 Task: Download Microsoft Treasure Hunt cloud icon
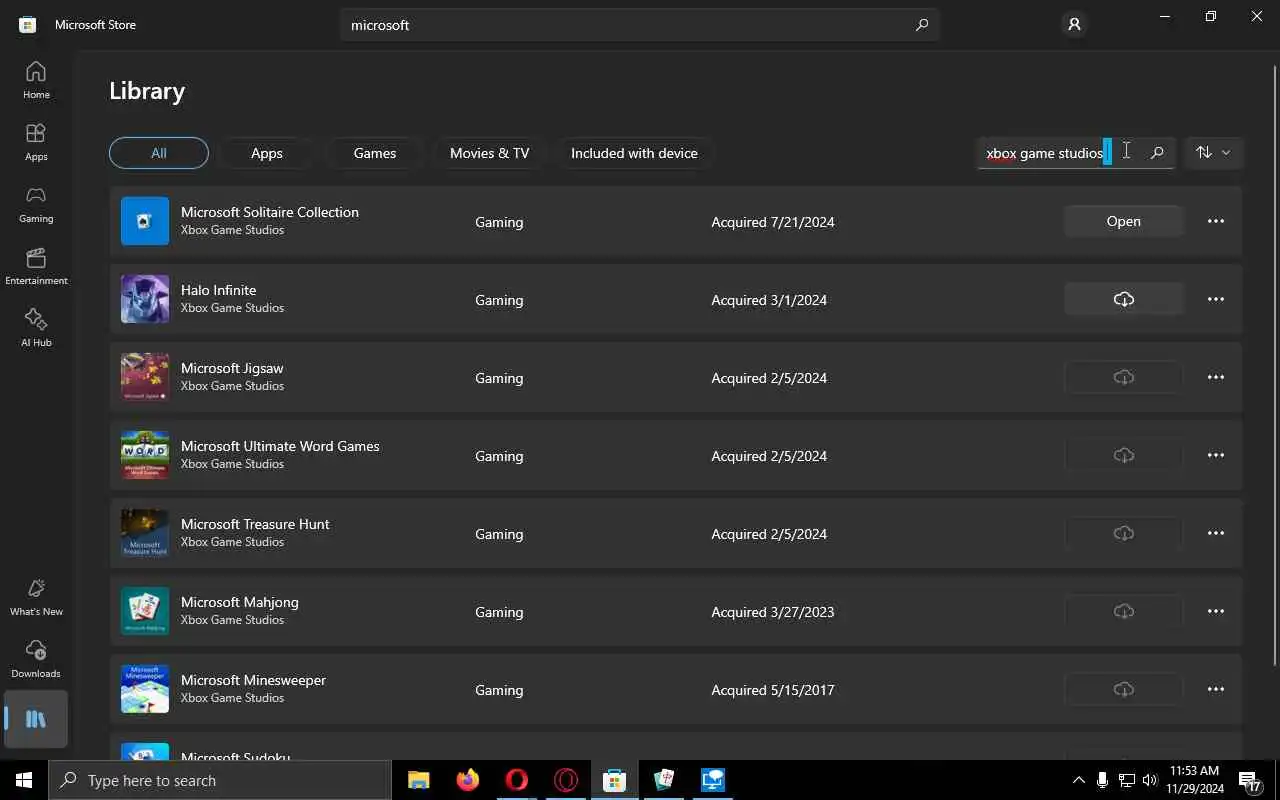(1124, 533)
